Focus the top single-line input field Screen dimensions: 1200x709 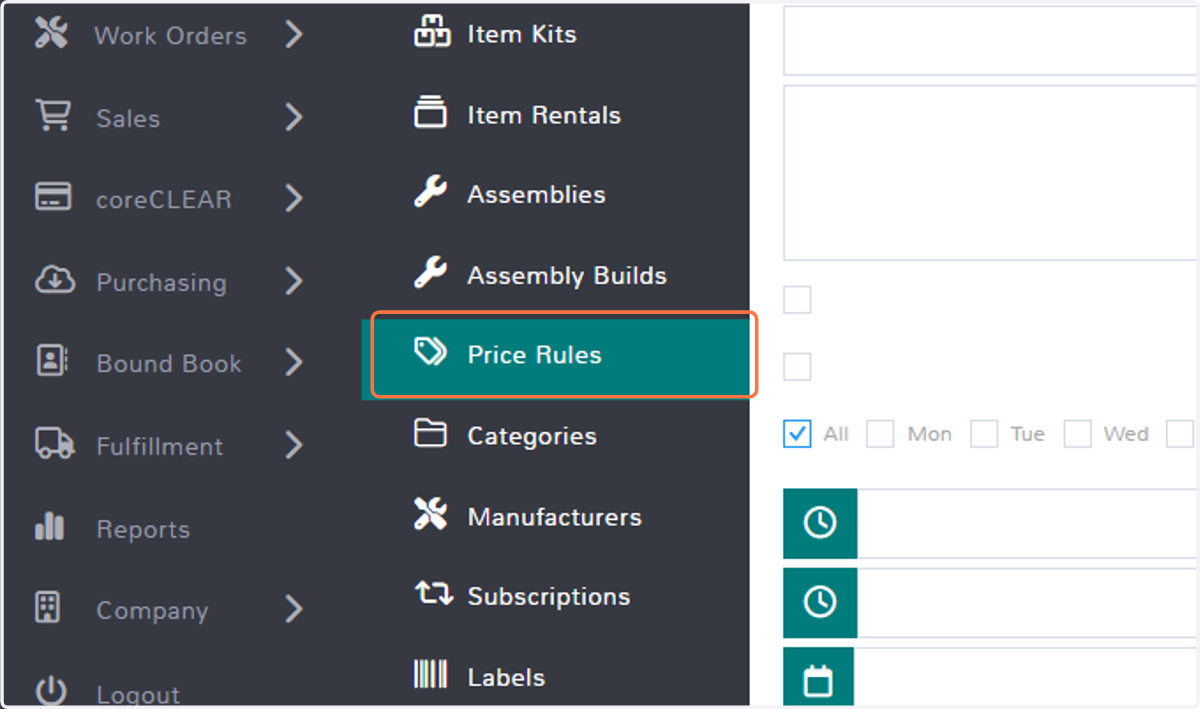(x=991, y=39)
